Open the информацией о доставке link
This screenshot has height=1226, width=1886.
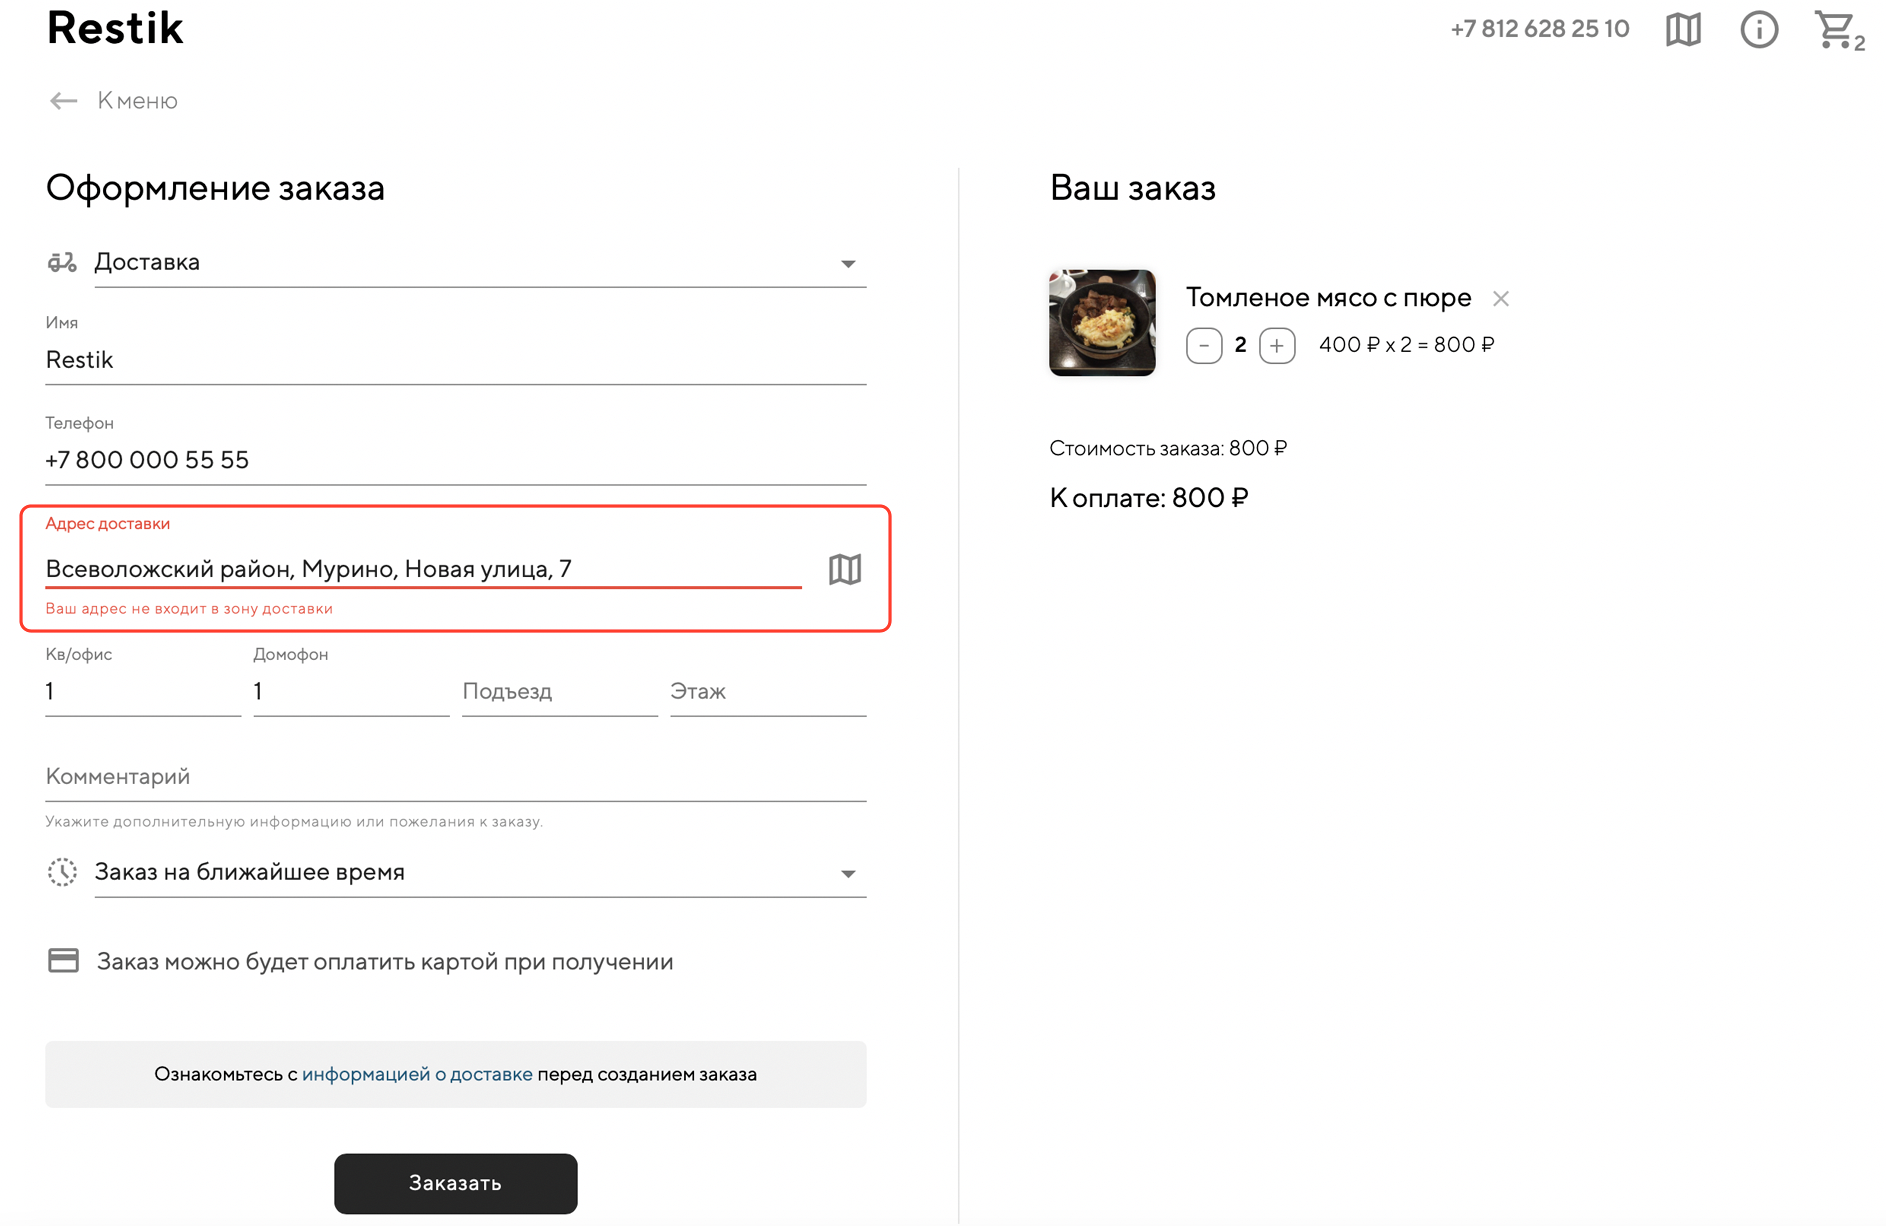coord(417,1074)
